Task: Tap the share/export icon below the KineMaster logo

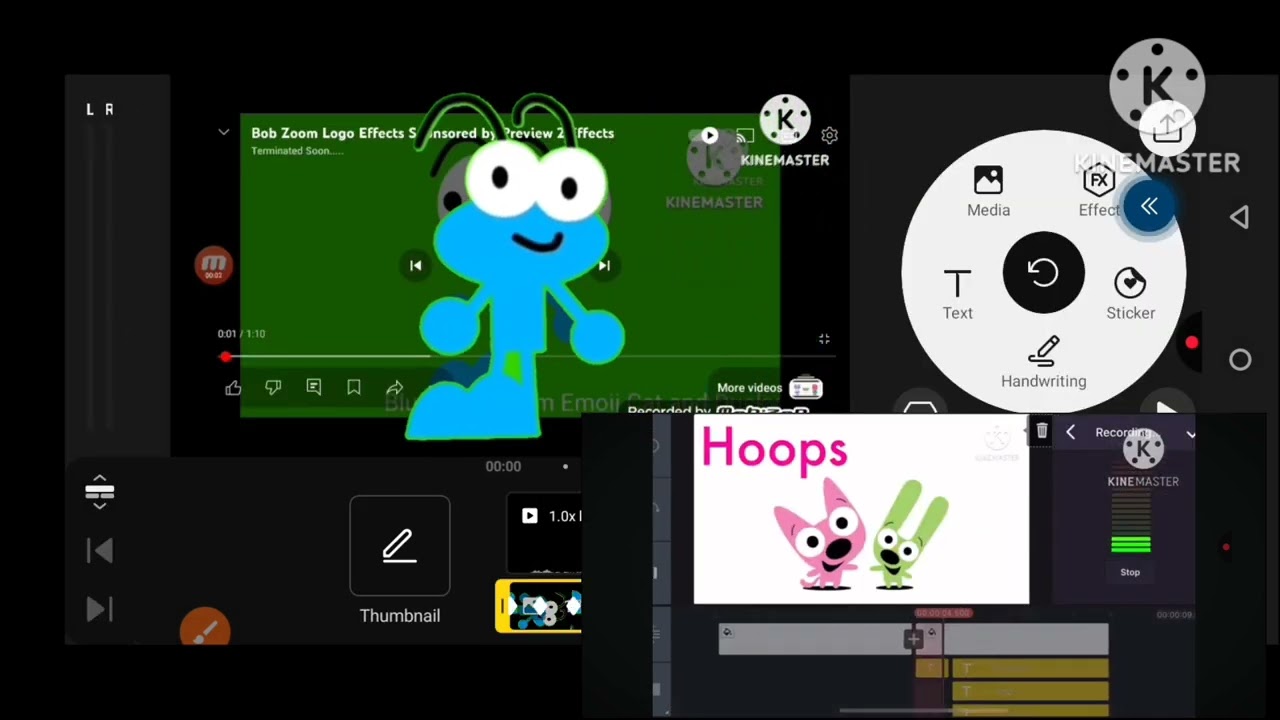Action: coord(1167,127)
